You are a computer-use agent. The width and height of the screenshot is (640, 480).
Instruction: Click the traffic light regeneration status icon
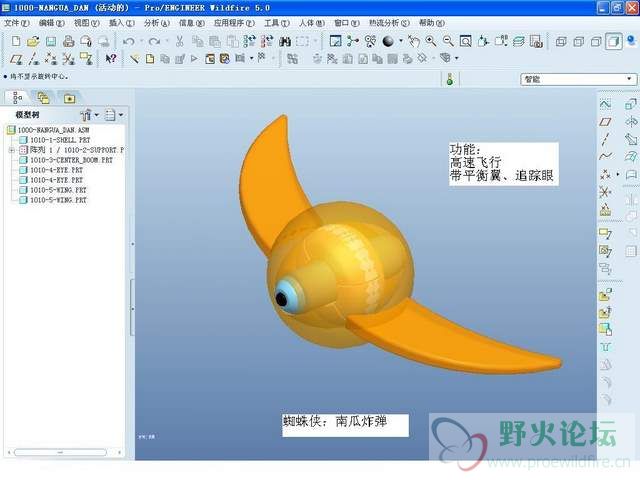tap(450, 79)
